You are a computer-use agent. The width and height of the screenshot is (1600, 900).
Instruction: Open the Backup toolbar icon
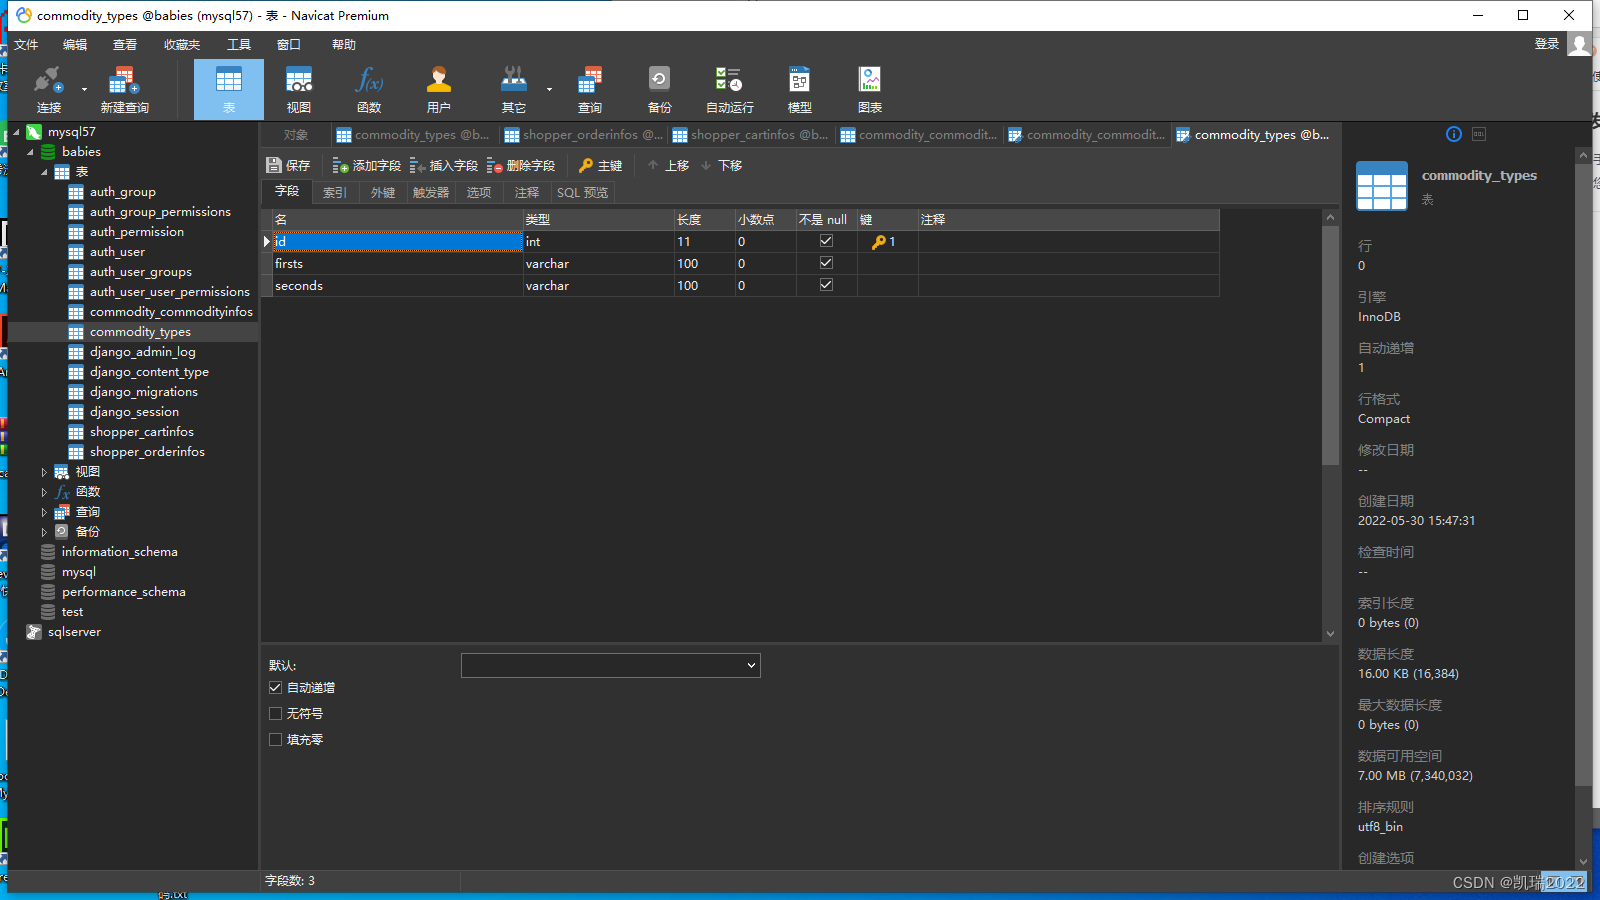point(659,90)
